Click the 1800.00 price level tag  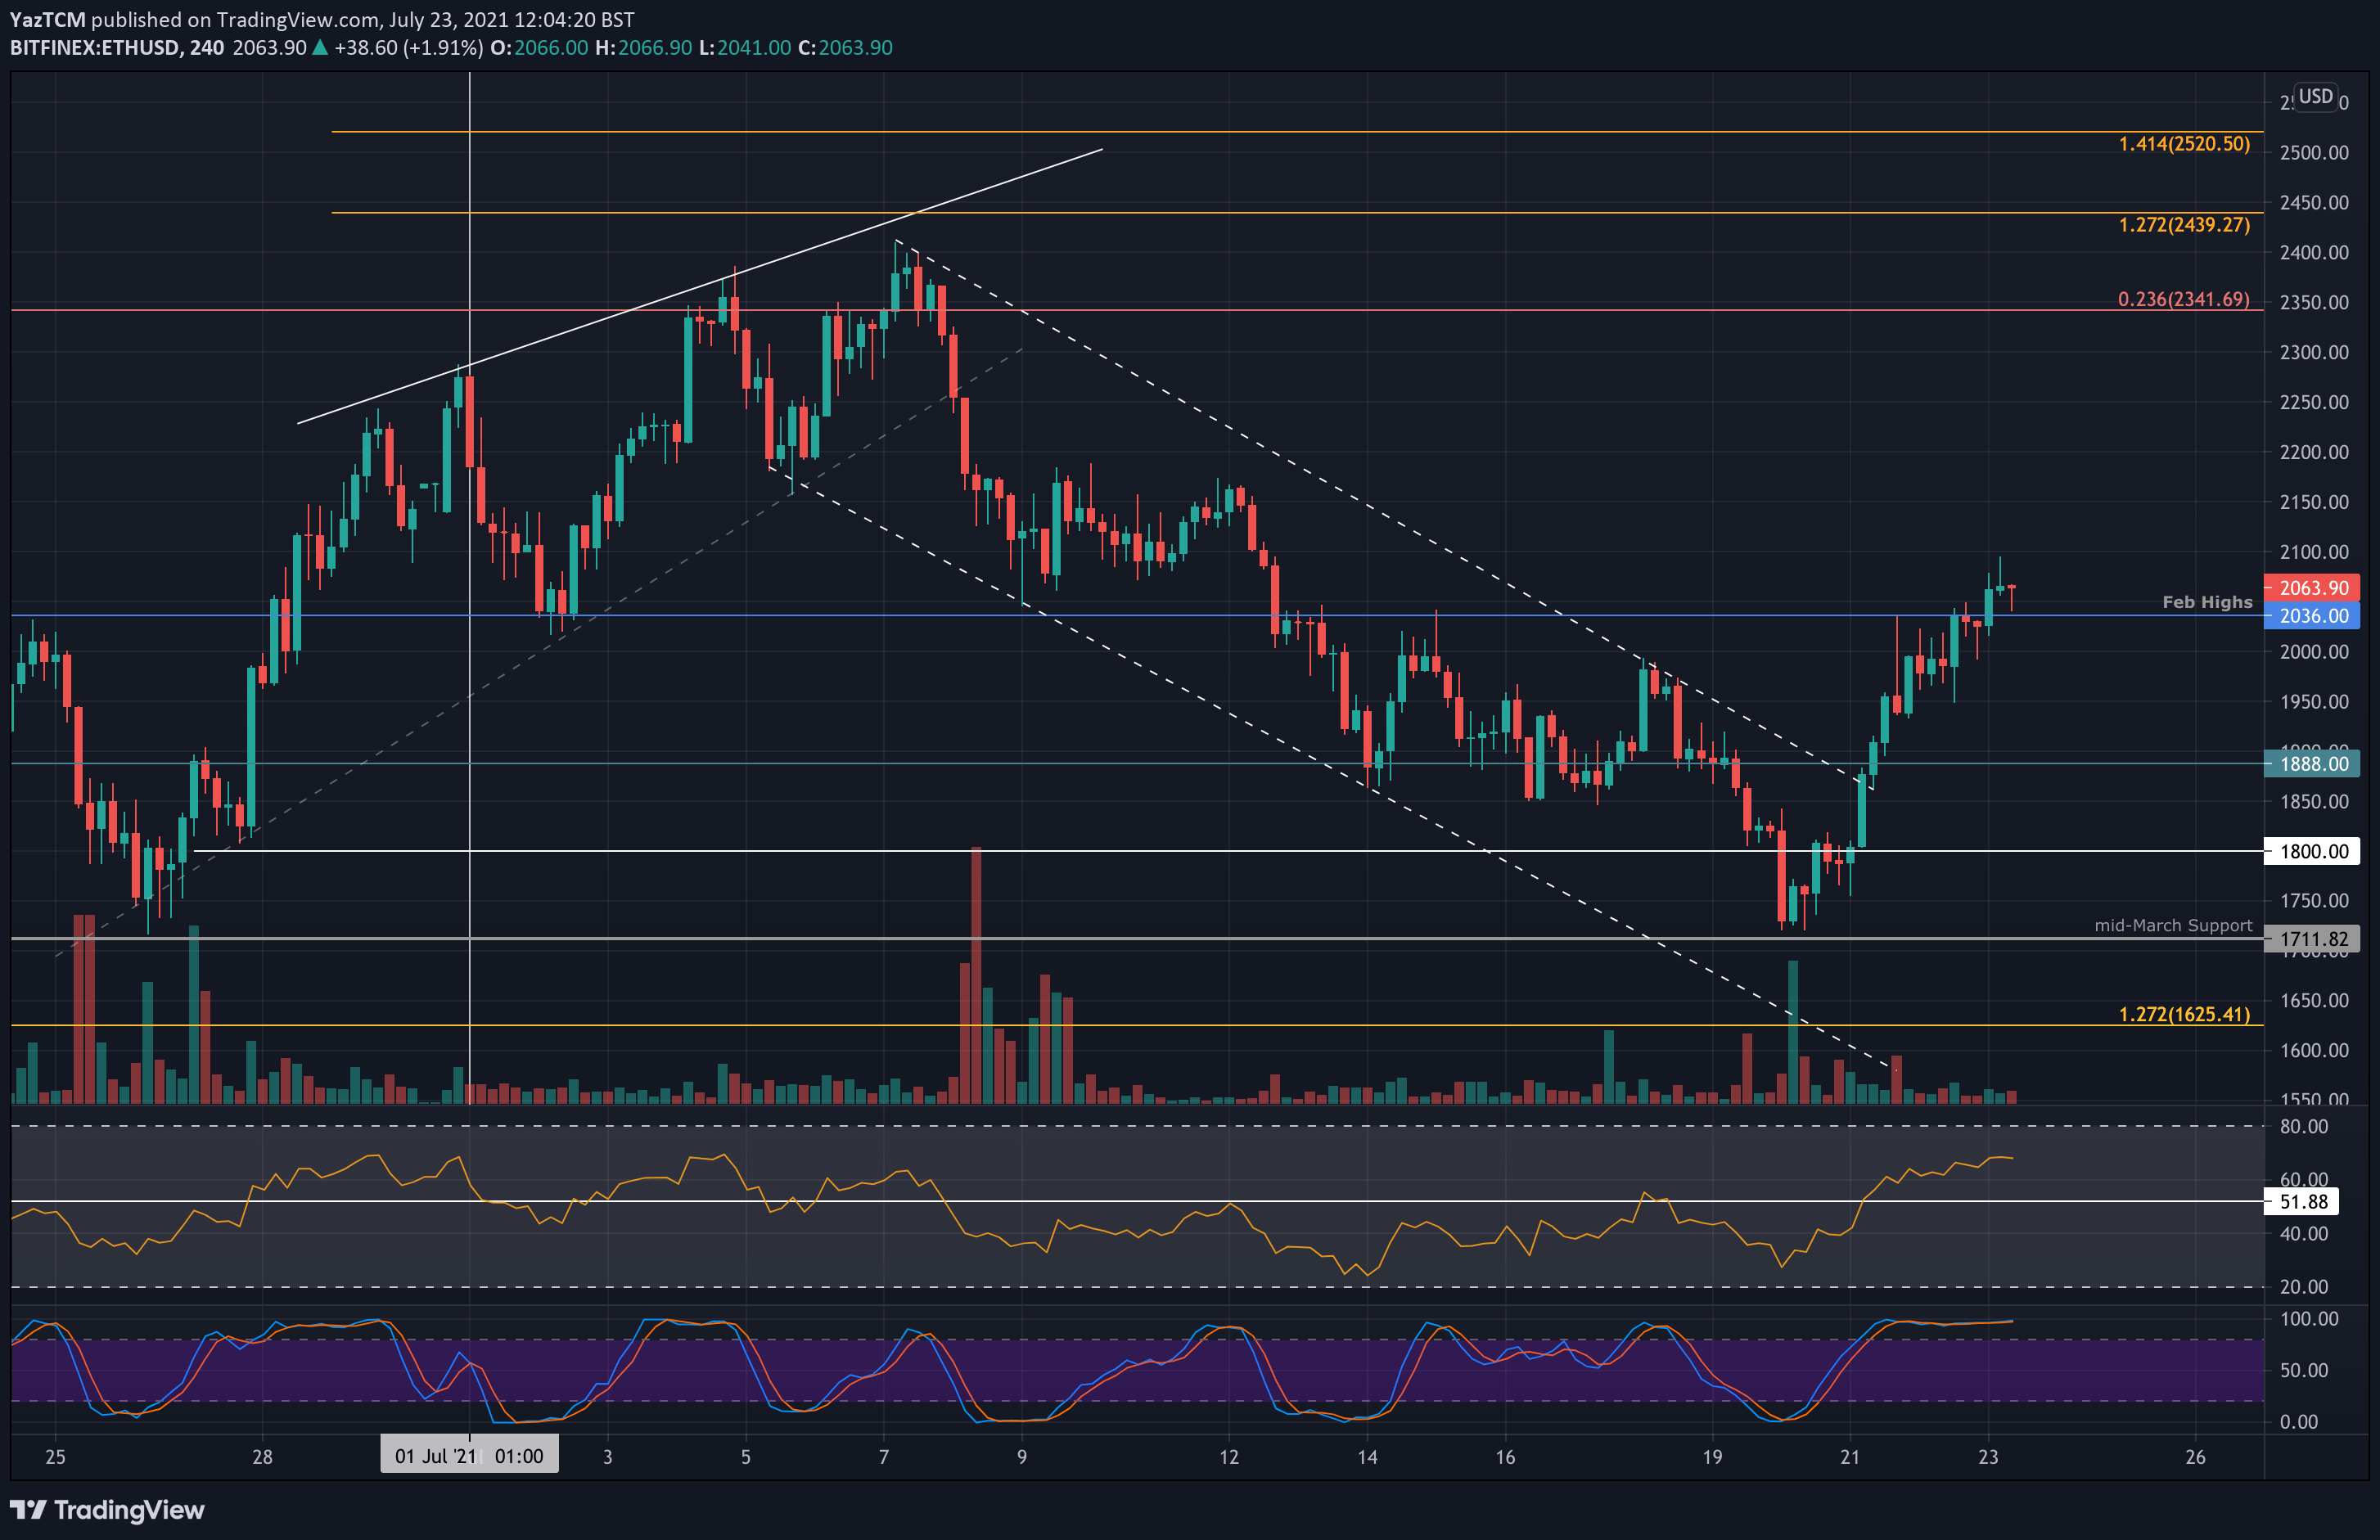click(2312, 852)
